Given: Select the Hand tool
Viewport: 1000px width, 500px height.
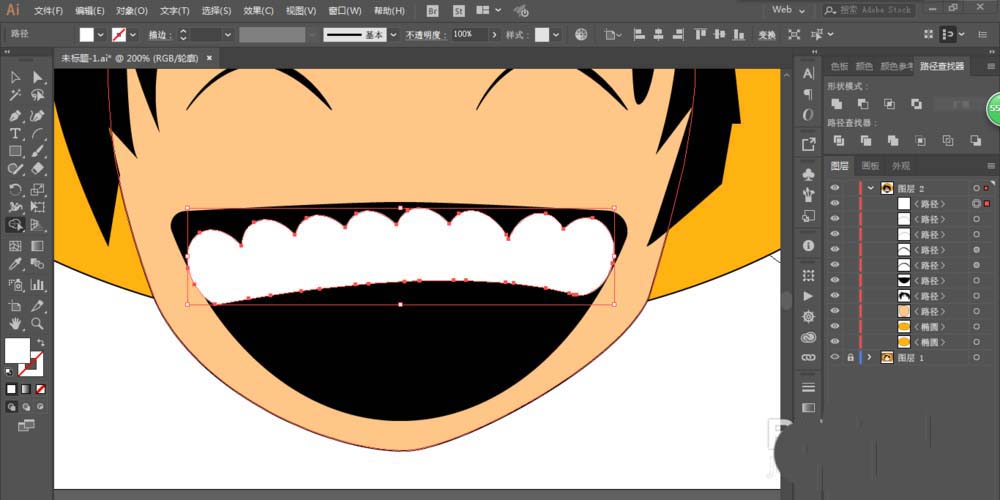Looking at the screenshot, I should tap(15, 323).
